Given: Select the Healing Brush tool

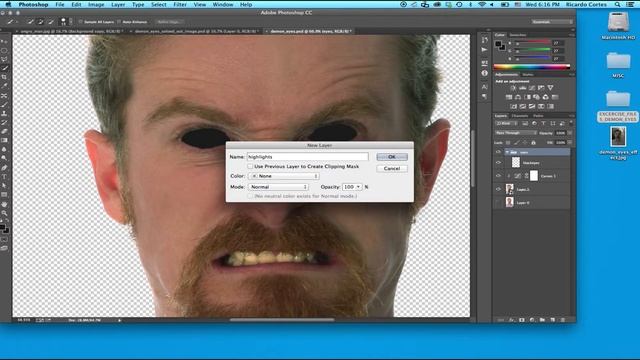Looking at the screenshot, I should [x=4, y=96].
